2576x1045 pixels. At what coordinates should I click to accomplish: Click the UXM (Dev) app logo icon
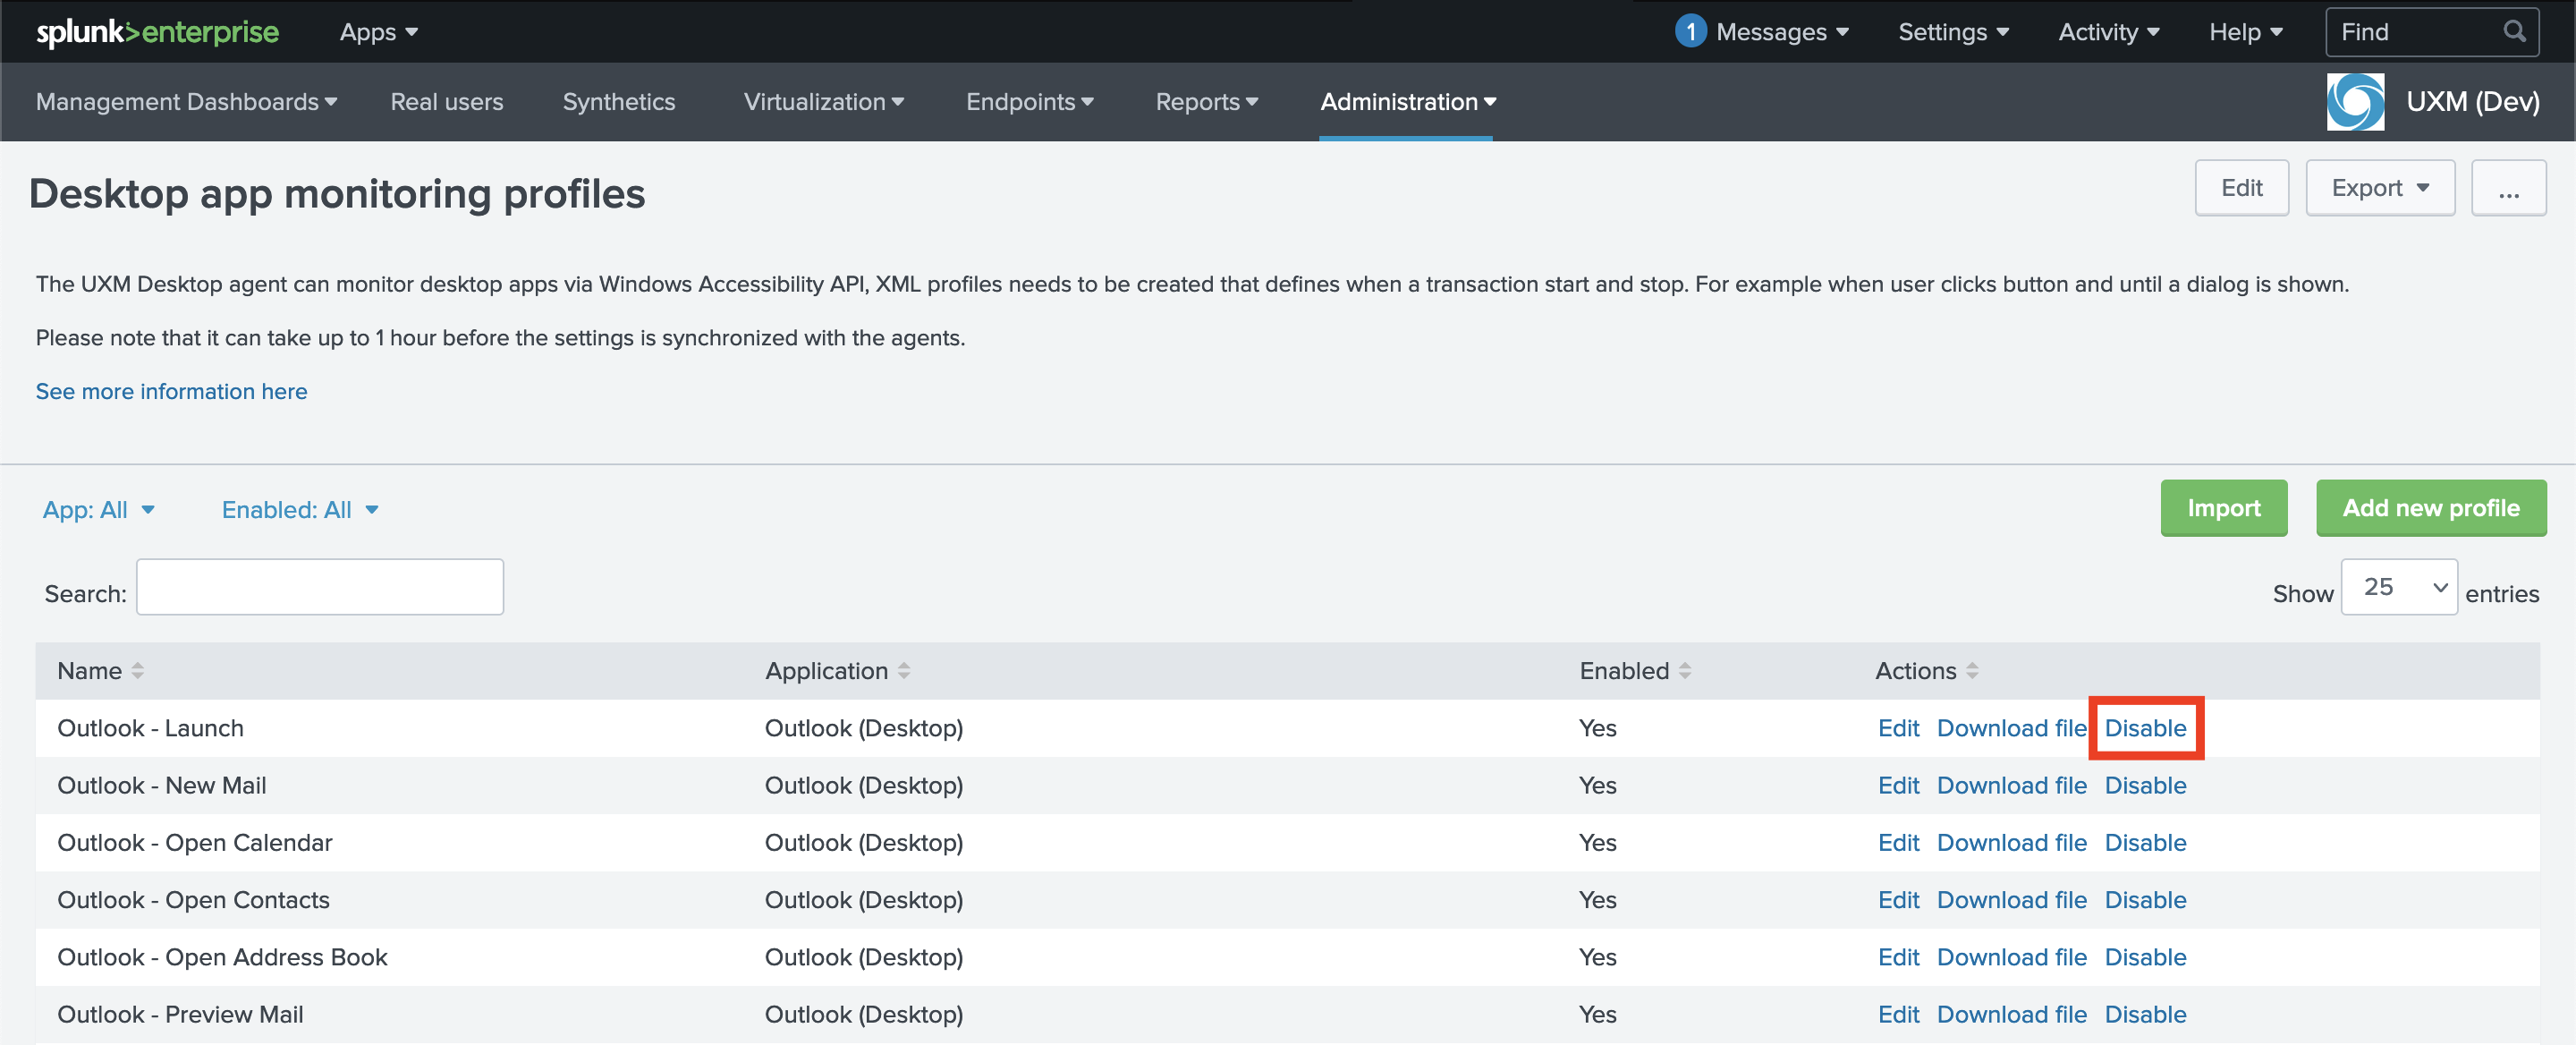click(x=2355, y=102)
